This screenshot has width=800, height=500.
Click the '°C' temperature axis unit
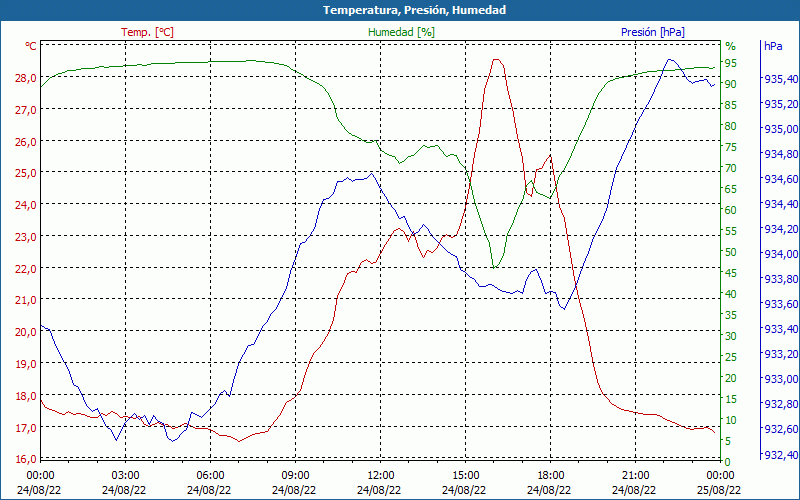coord(31,46)
